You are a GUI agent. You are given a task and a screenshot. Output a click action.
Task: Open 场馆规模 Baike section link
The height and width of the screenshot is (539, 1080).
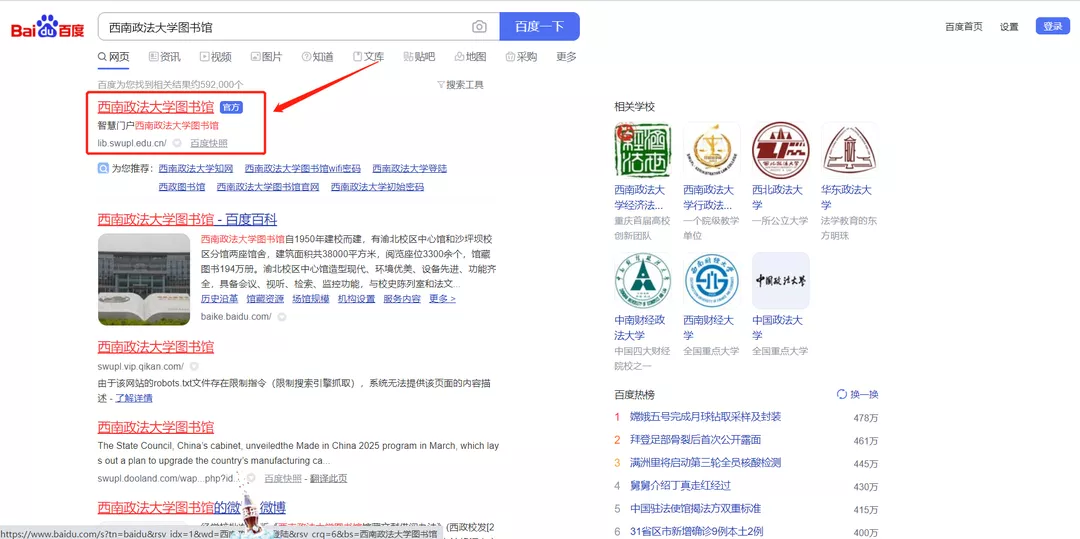[311, 299]
